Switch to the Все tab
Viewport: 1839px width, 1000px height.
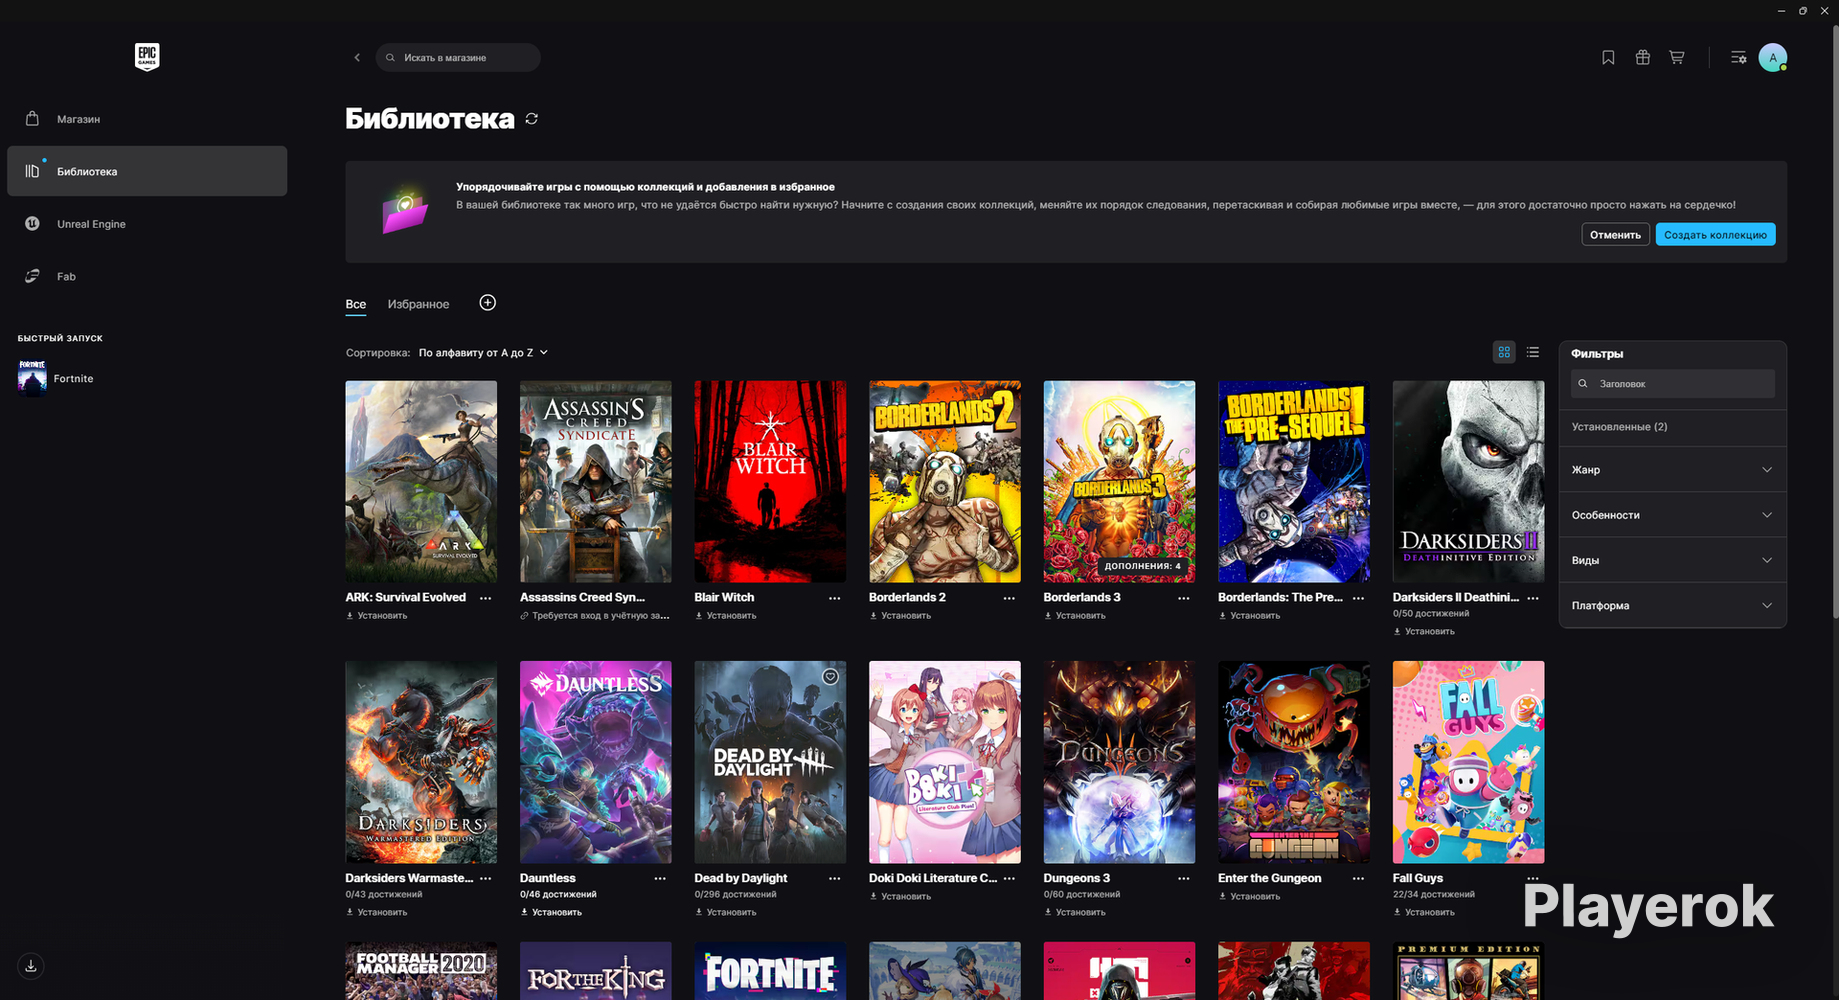click(356, 304)
